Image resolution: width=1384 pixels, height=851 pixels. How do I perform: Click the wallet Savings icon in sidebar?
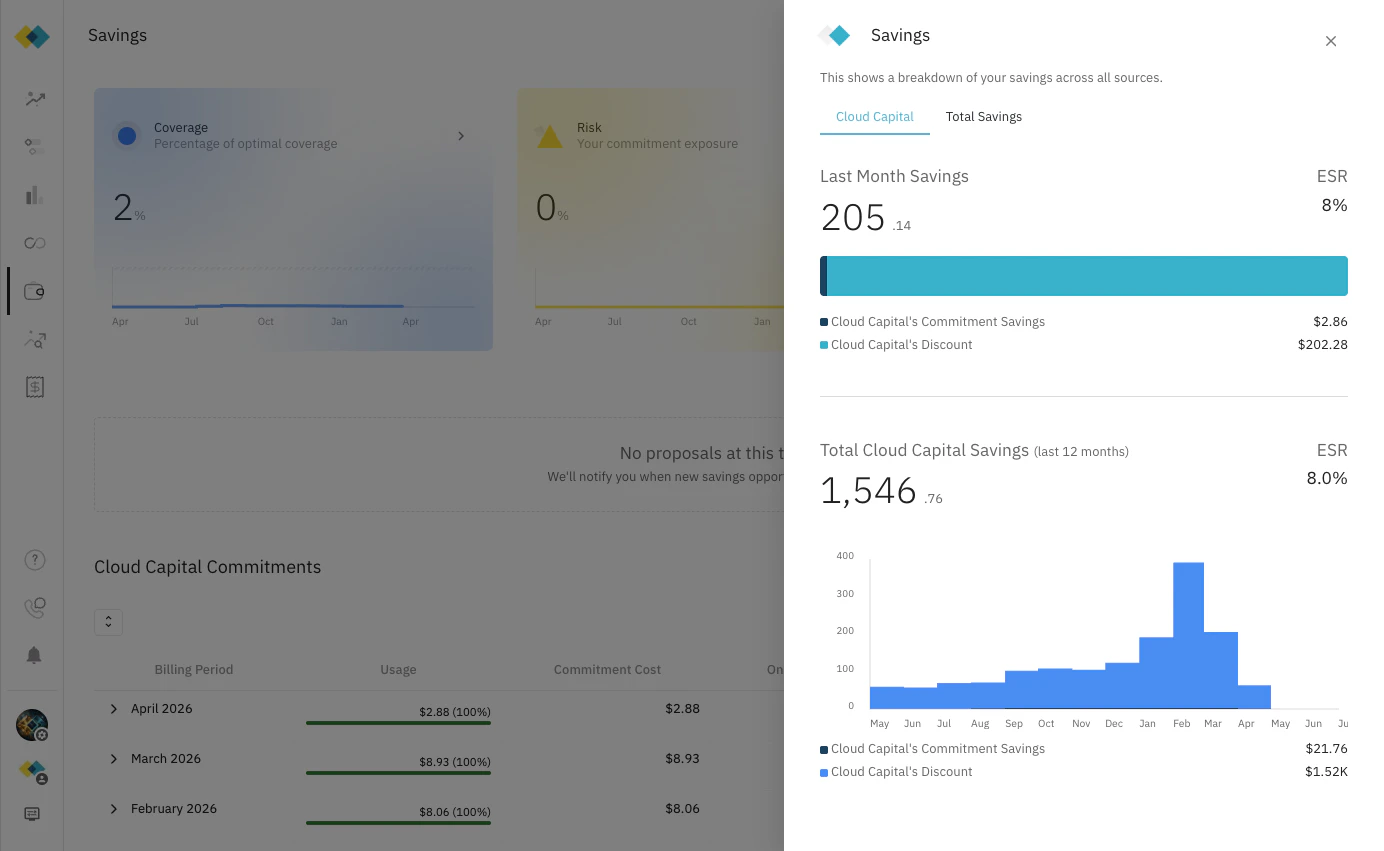(34, 291)
